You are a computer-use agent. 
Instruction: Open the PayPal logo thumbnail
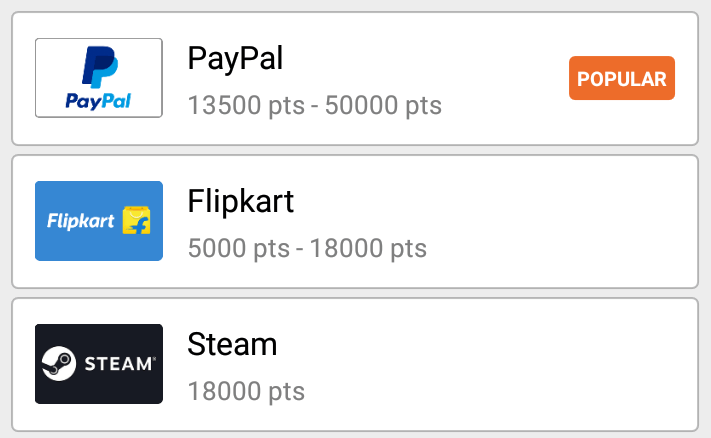click(99, 78)
